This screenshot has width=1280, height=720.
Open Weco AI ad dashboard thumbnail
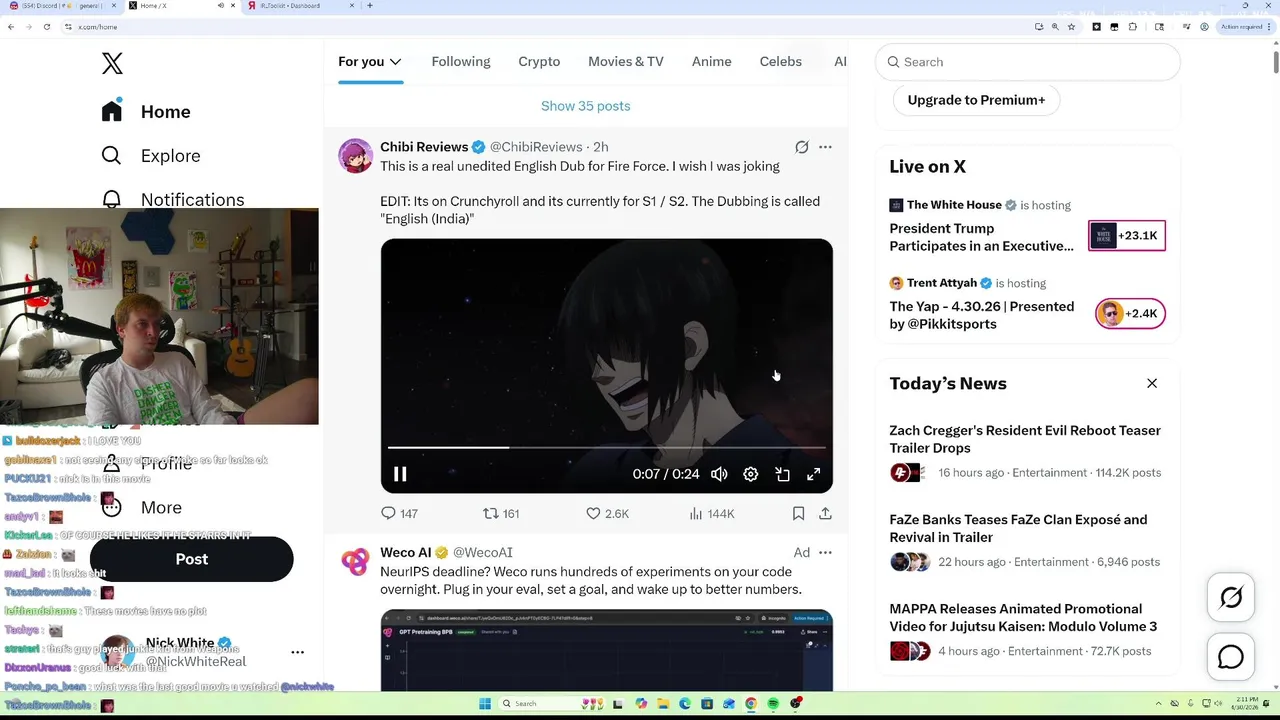[x=607, y=650]
